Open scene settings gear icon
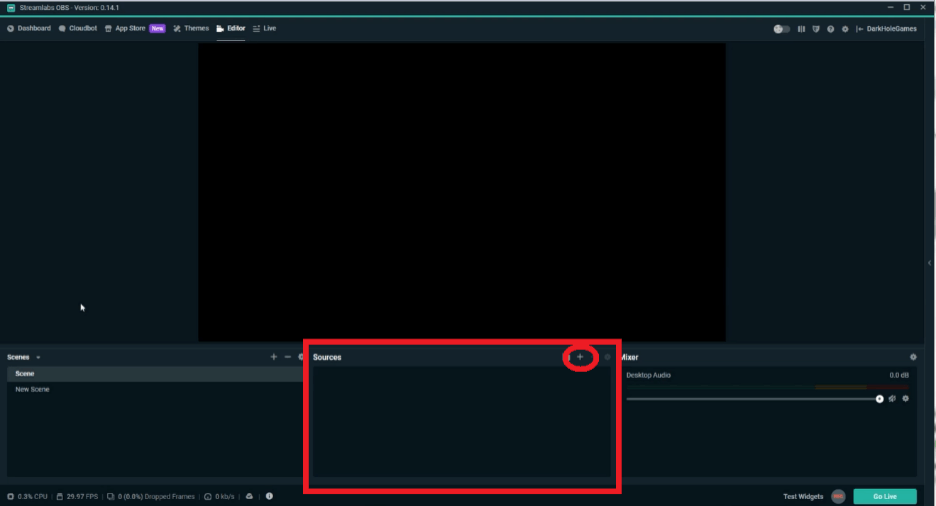 [x=301, y=357]
